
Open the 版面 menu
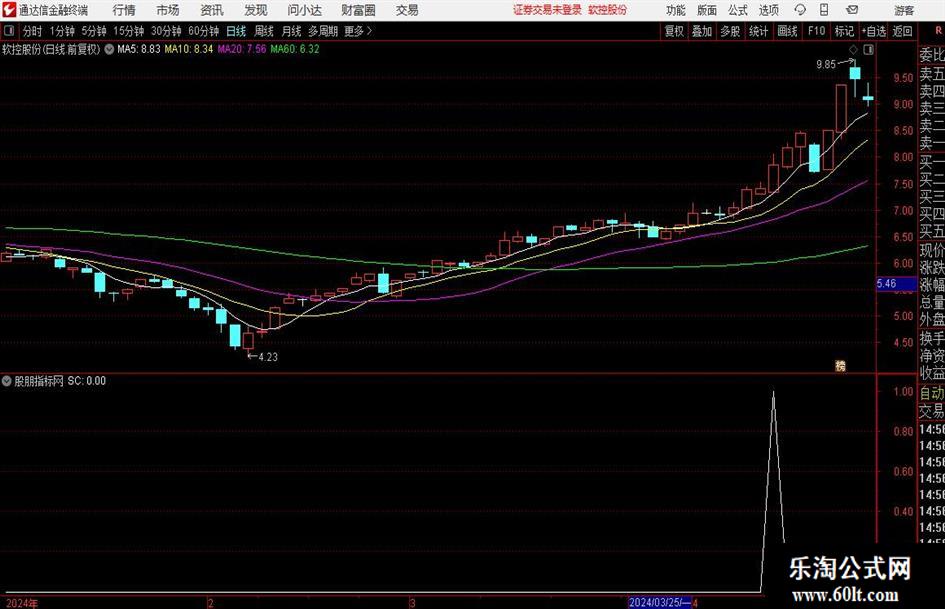pyautogui.click(x=707, y=10)
